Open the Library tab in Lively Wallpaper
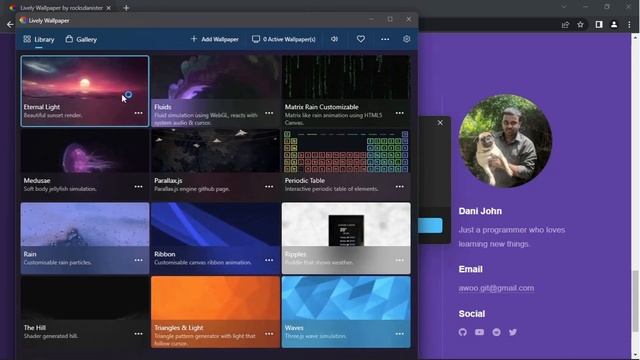 (39, 40)
